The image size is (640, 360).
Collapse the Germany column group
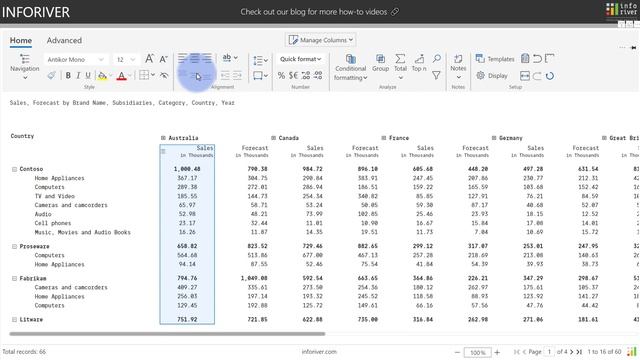494,138
